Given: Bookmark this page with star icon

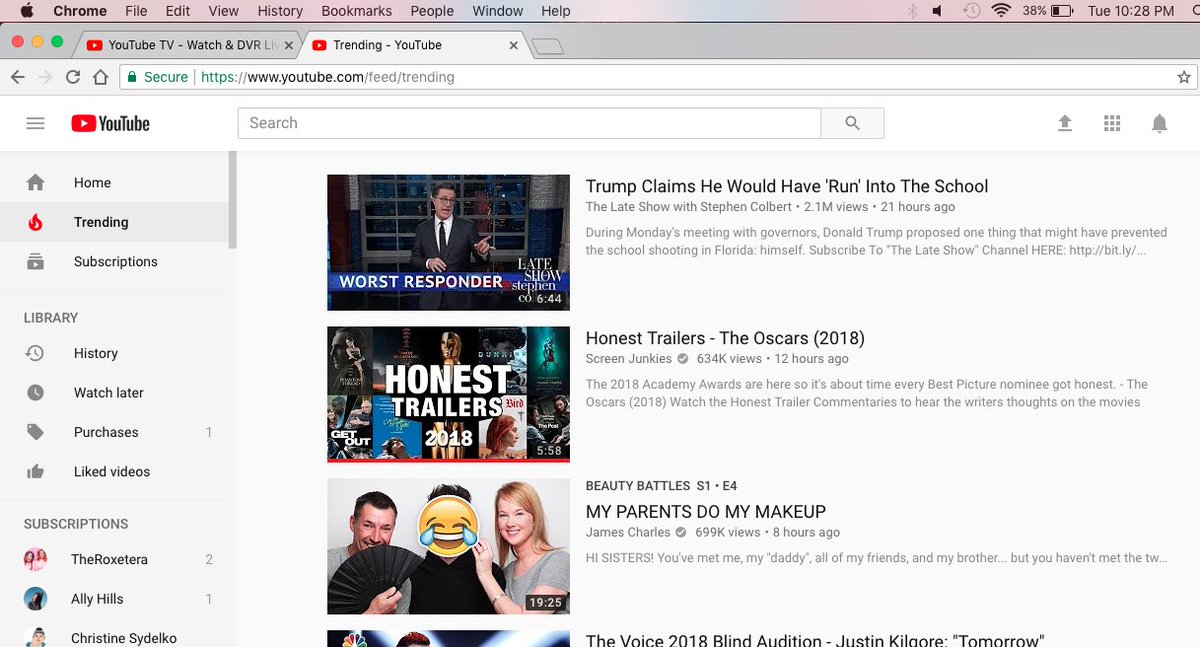Looking at the screenshot, I should pos(1184,77).
